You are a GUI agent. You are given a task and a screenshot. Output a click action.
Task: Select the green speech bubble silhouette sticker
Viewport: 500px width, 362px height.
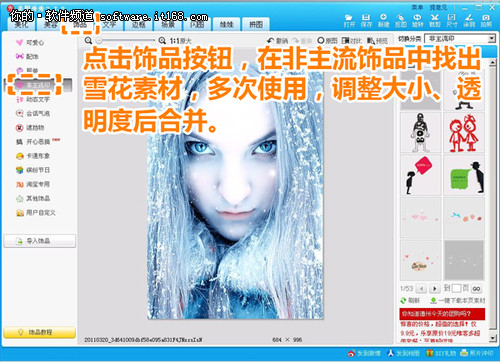(x=464, y=175)
